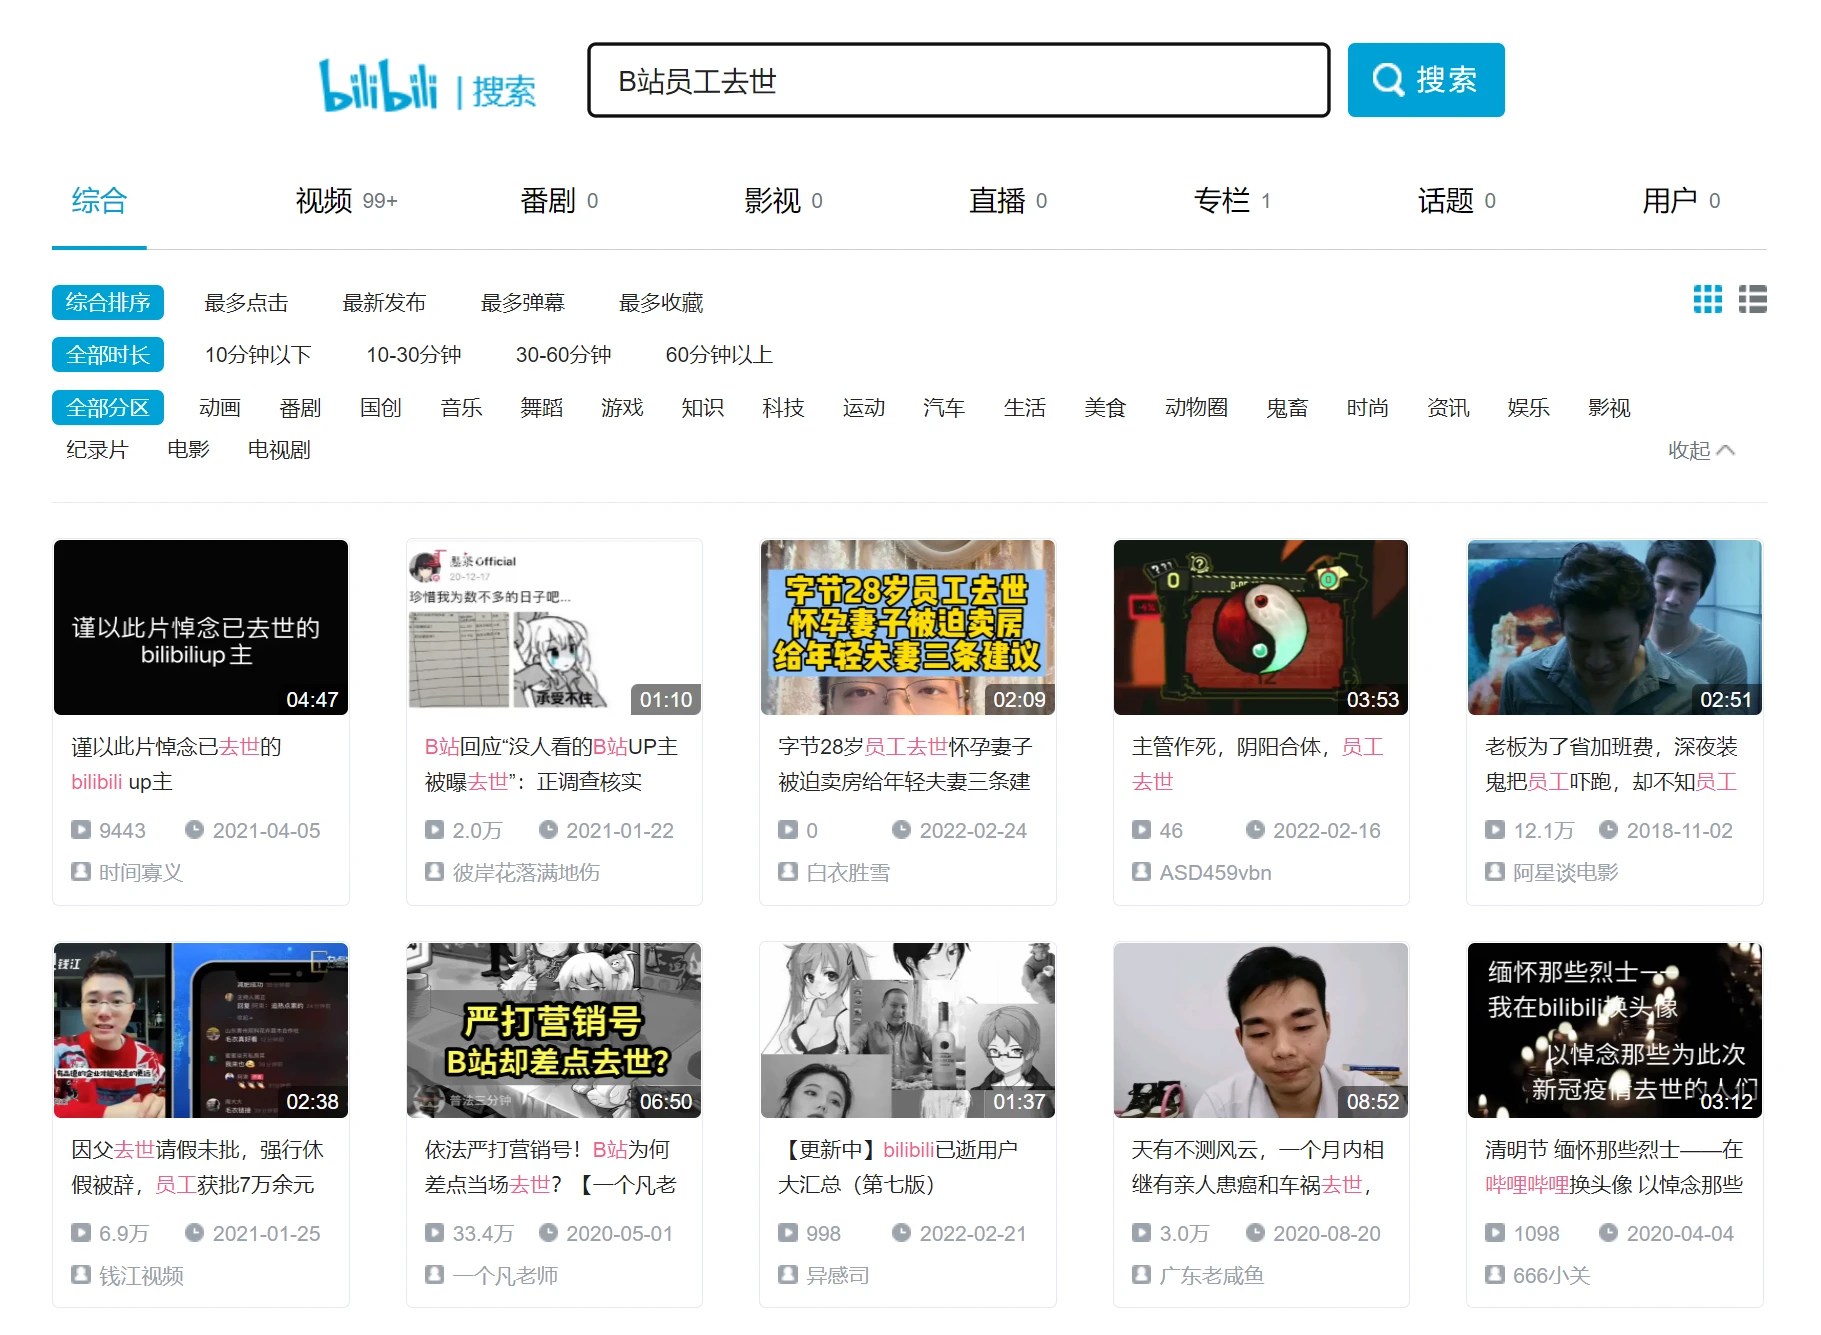Collapse filters with 收起
The height and width of the screenshot is (1335, 1821).
(1701, 450)
